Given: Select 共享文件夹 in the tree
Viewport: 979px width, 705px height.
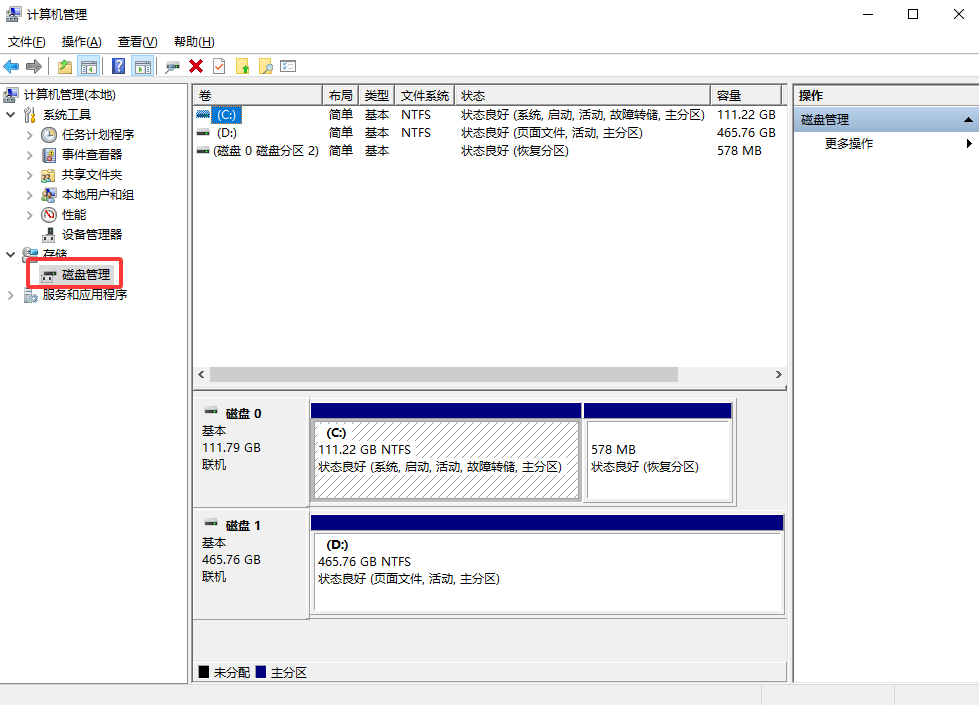Looking at the screenshot, I should coord(92,175).
